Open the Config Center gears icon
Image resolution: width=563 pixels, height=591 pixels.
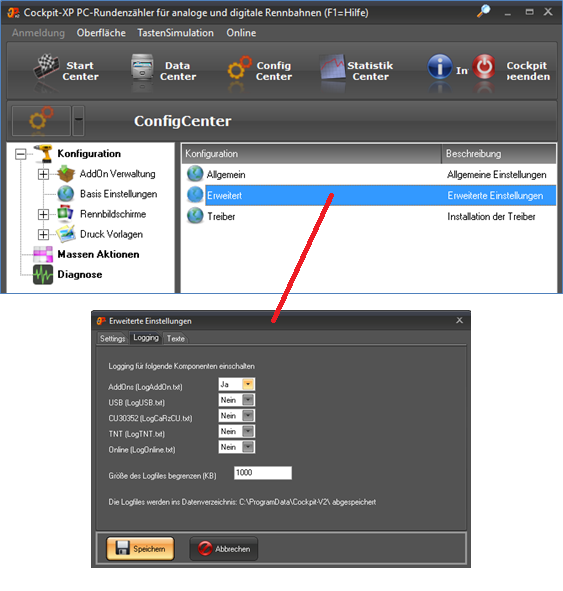click(239, 67)
